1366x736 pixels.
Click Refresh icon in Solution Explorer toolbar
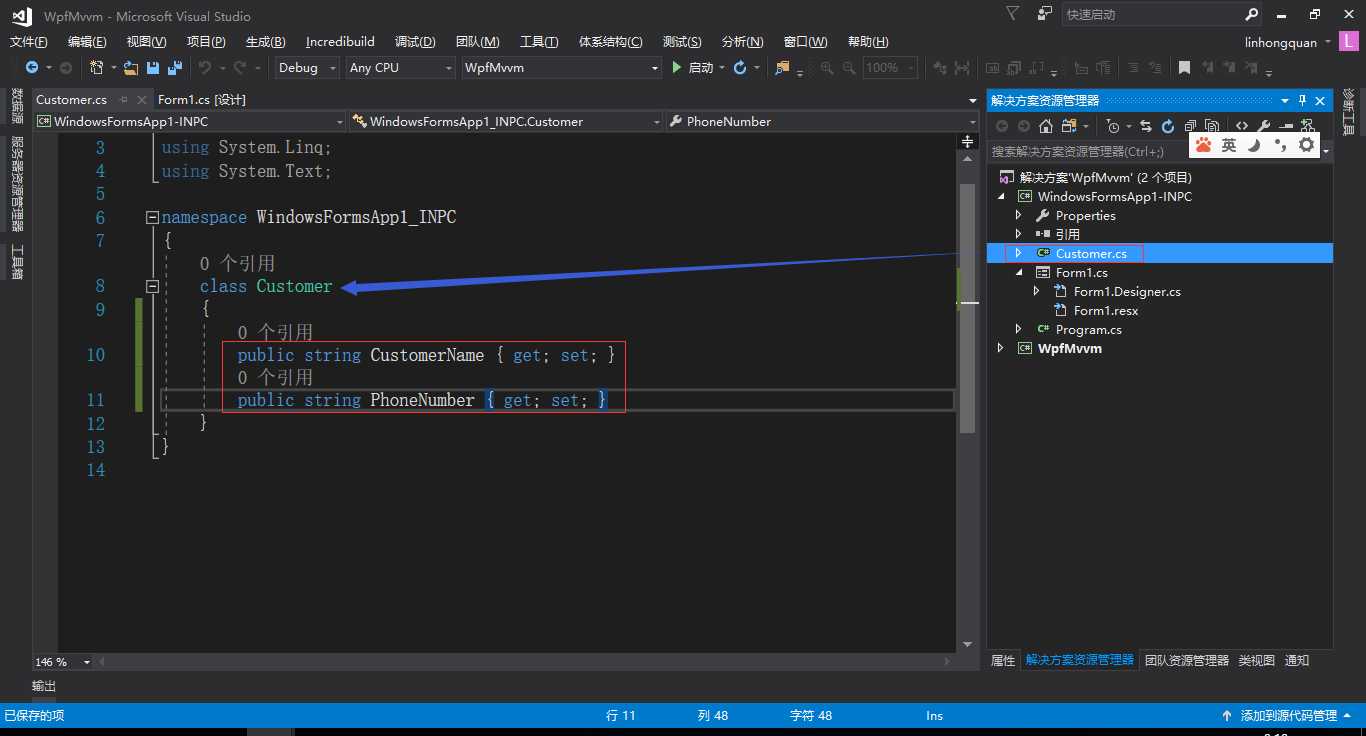point(1168,126)
